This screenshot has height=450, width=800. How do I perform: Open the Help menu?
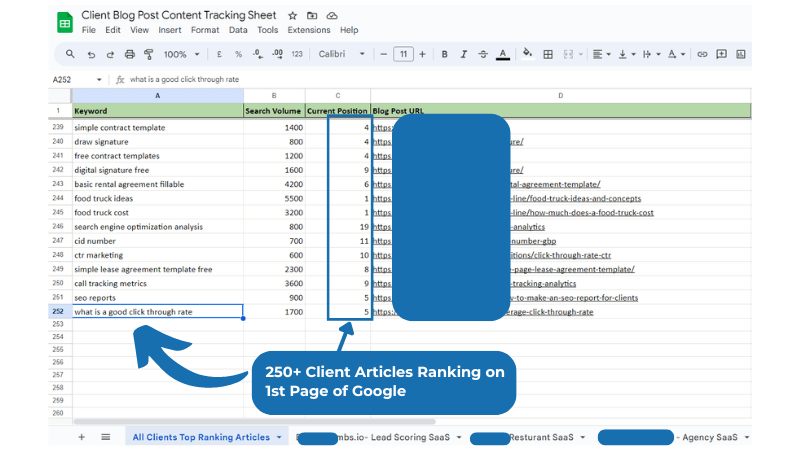349,30
